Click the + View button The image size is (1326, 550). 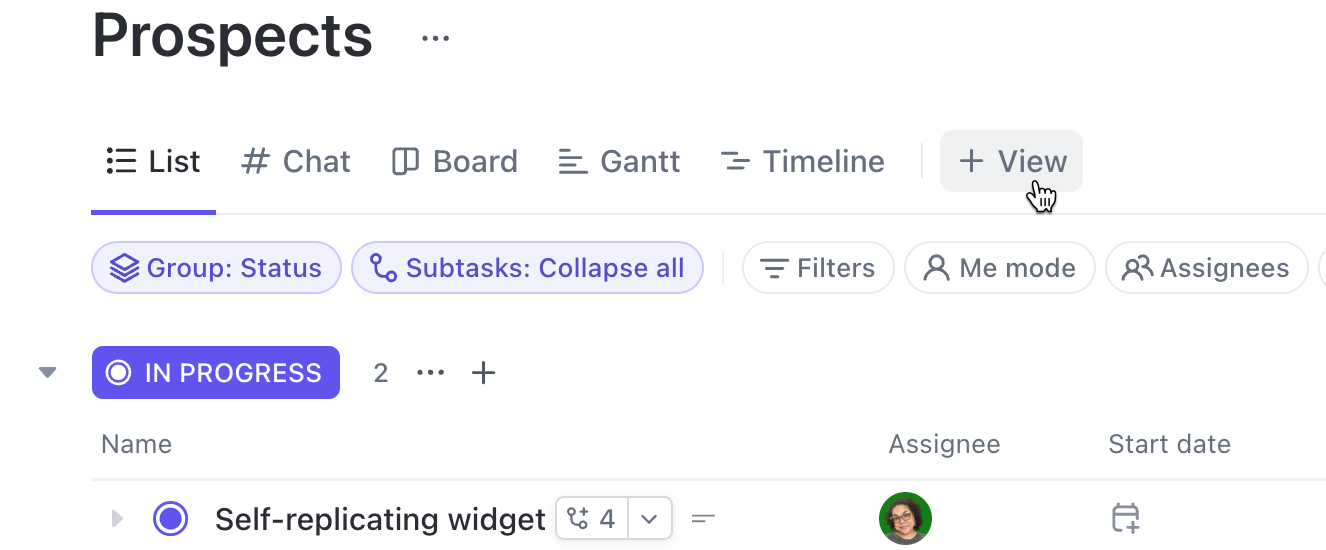point(1011,162)
